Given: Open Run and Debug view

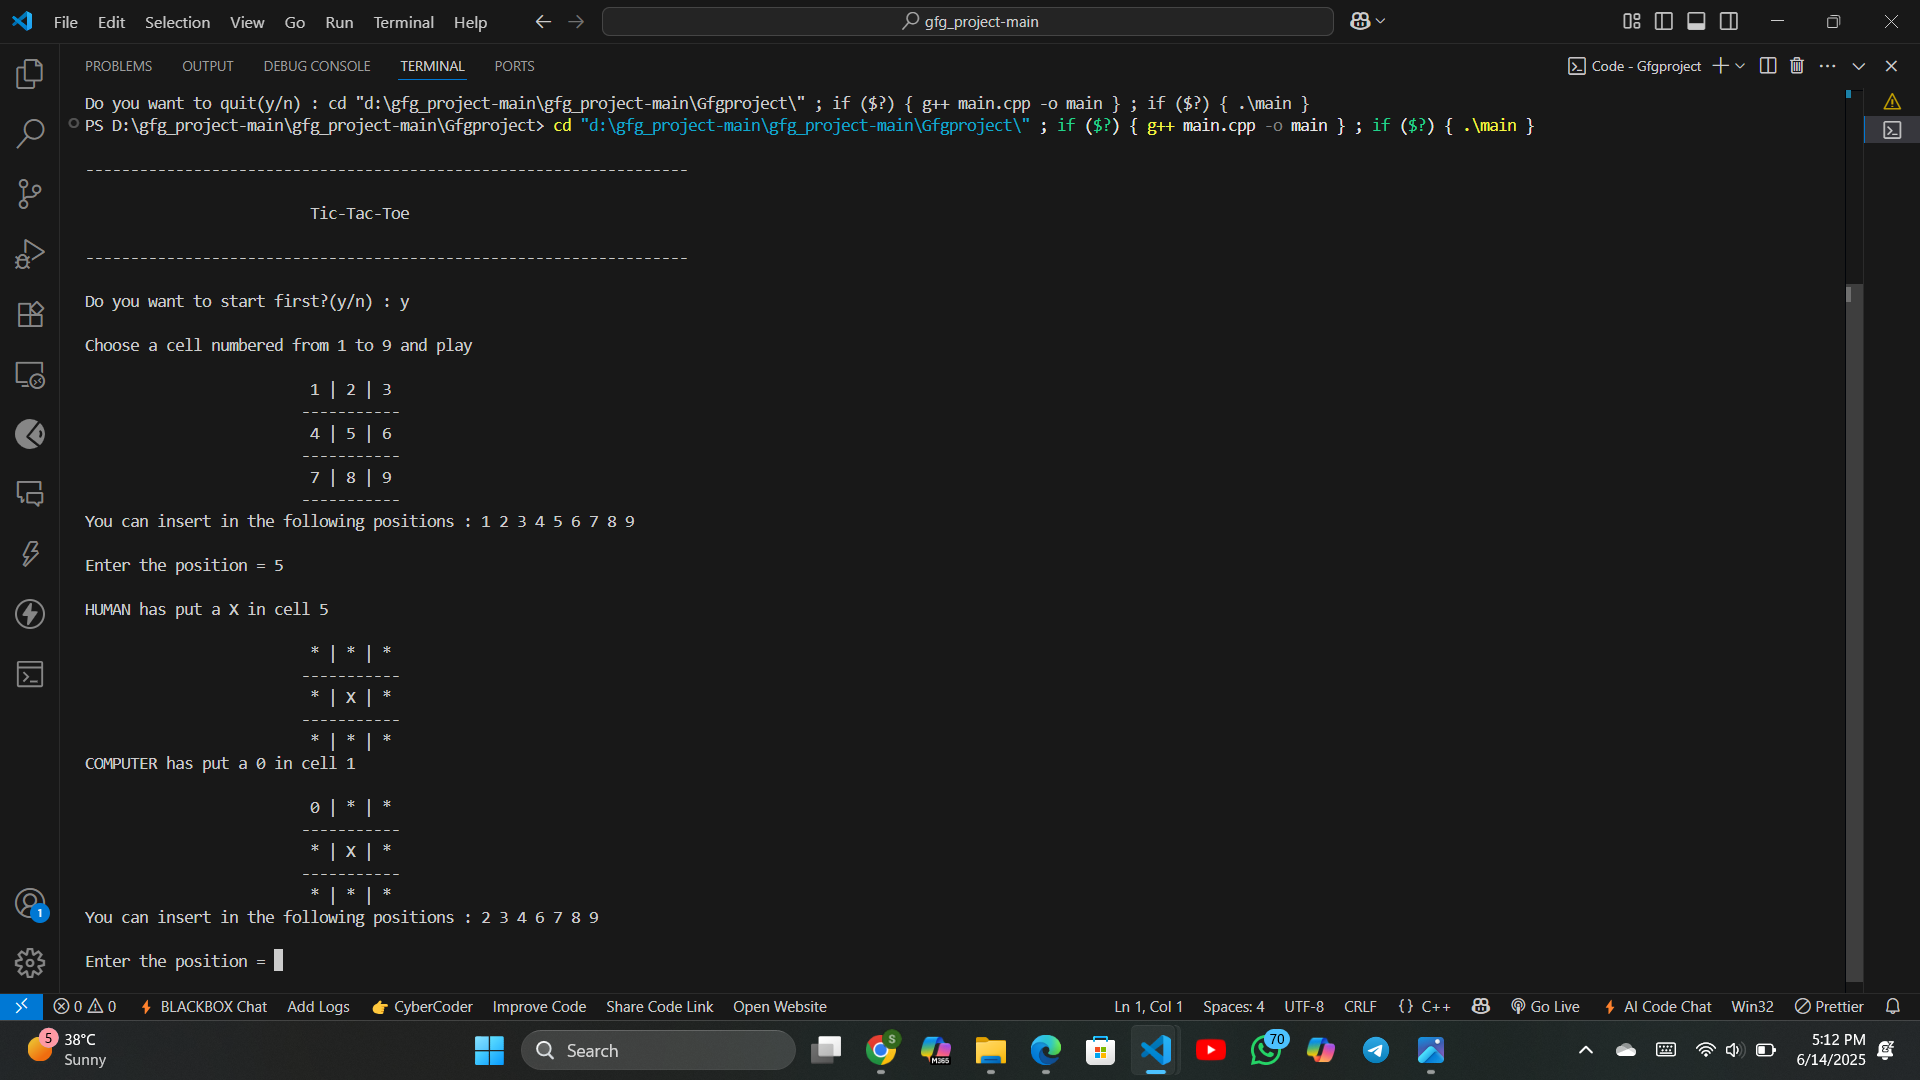Looking at the screenshot, I should coord(30,254).
